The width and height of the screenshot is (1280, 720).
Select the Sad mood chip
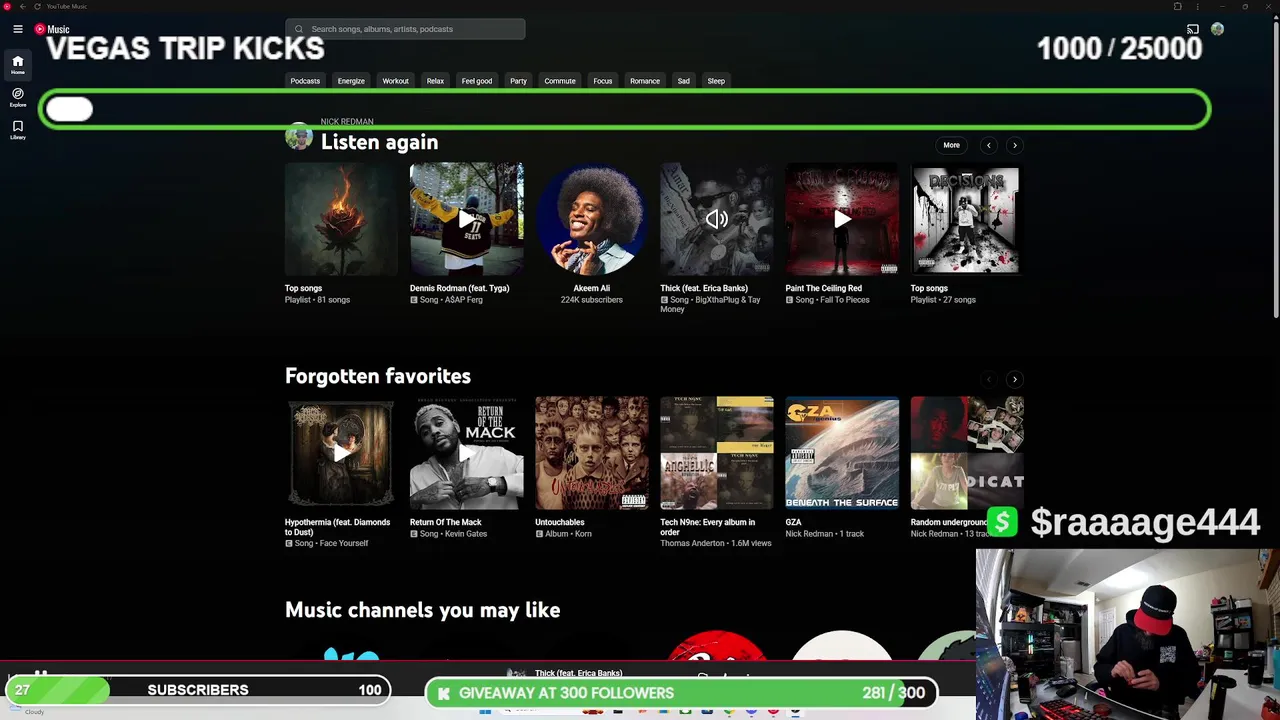[684, 81]
